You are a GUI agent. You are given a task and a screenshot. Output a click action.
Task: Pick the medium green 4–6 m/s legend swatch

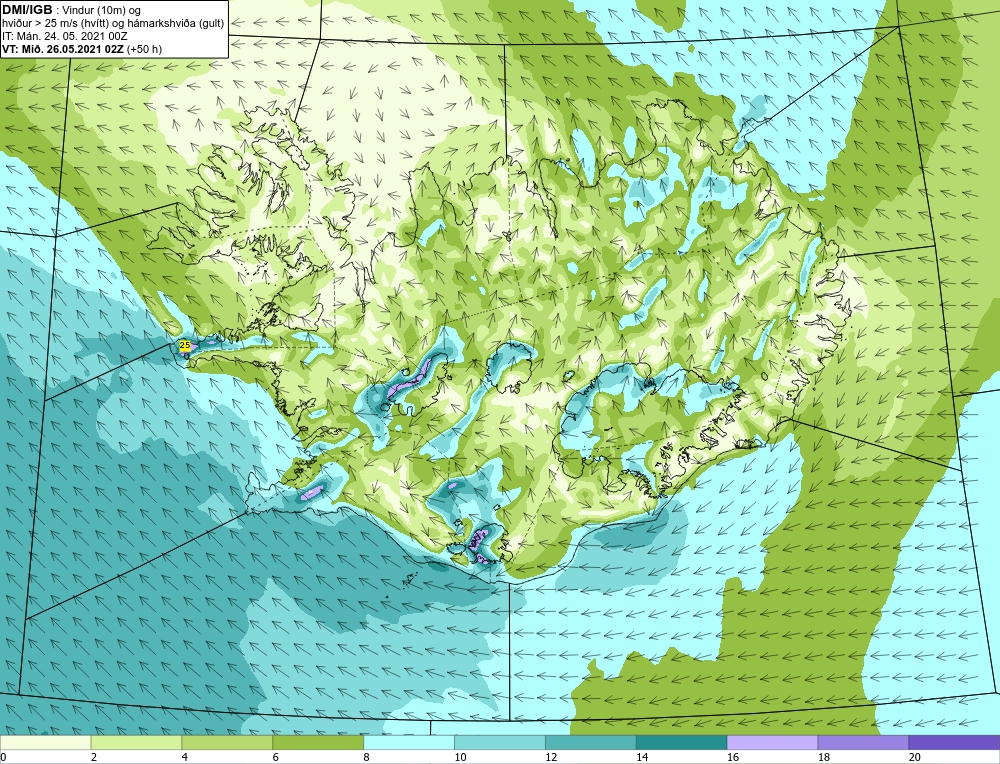[227, 743]
